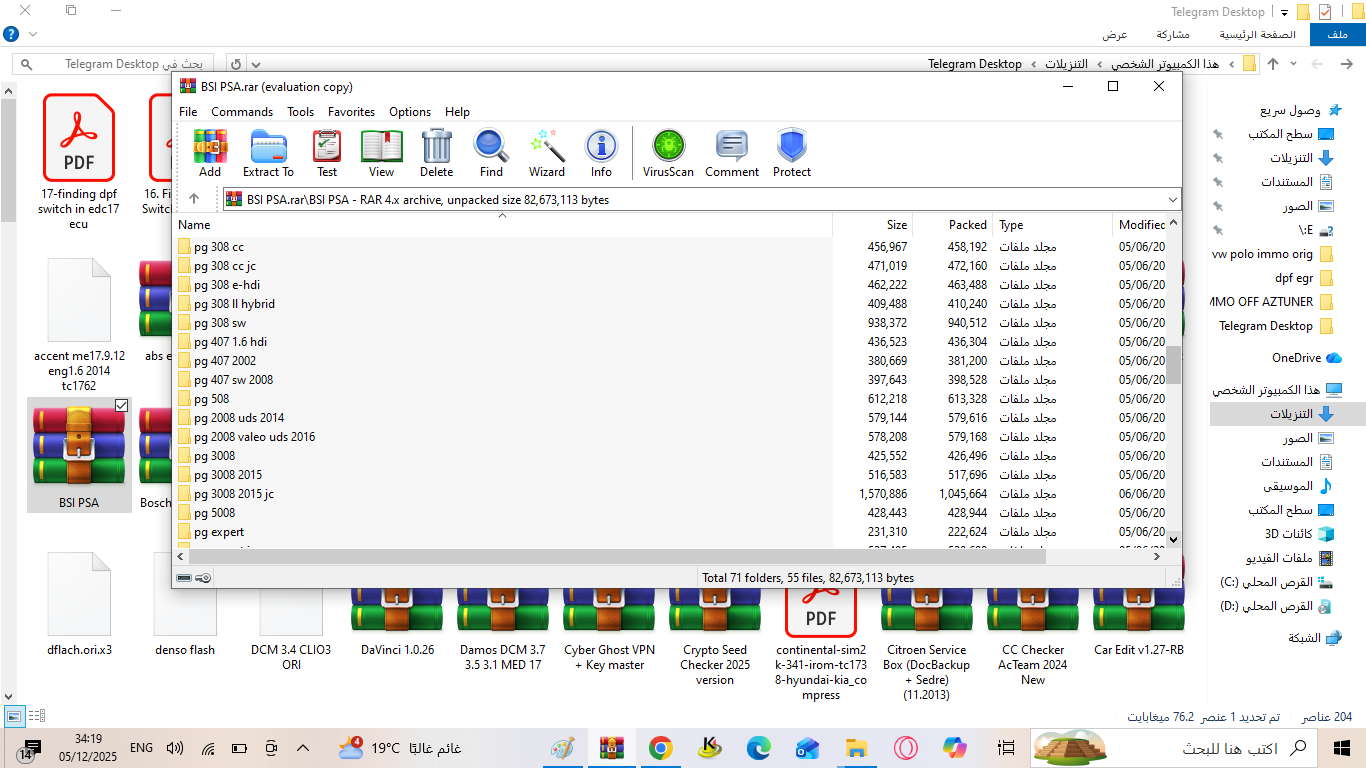Open Task View on the taskbar
The width and height of the screenshot is (1366, 768).
click(x=1008, y=747)
